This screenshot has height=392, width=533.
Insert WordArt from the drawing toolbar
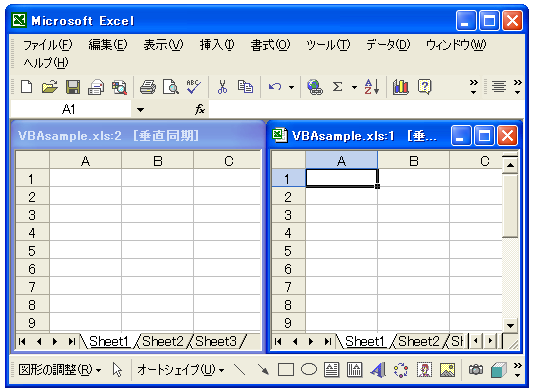pos(378,370)
